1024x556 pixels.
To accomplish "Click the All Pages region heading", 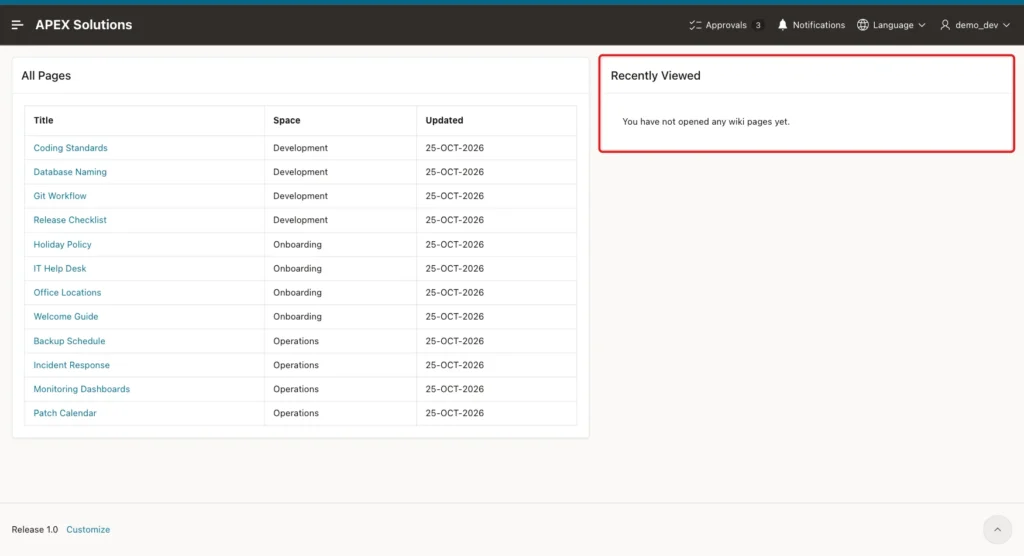I will [46, 76].
